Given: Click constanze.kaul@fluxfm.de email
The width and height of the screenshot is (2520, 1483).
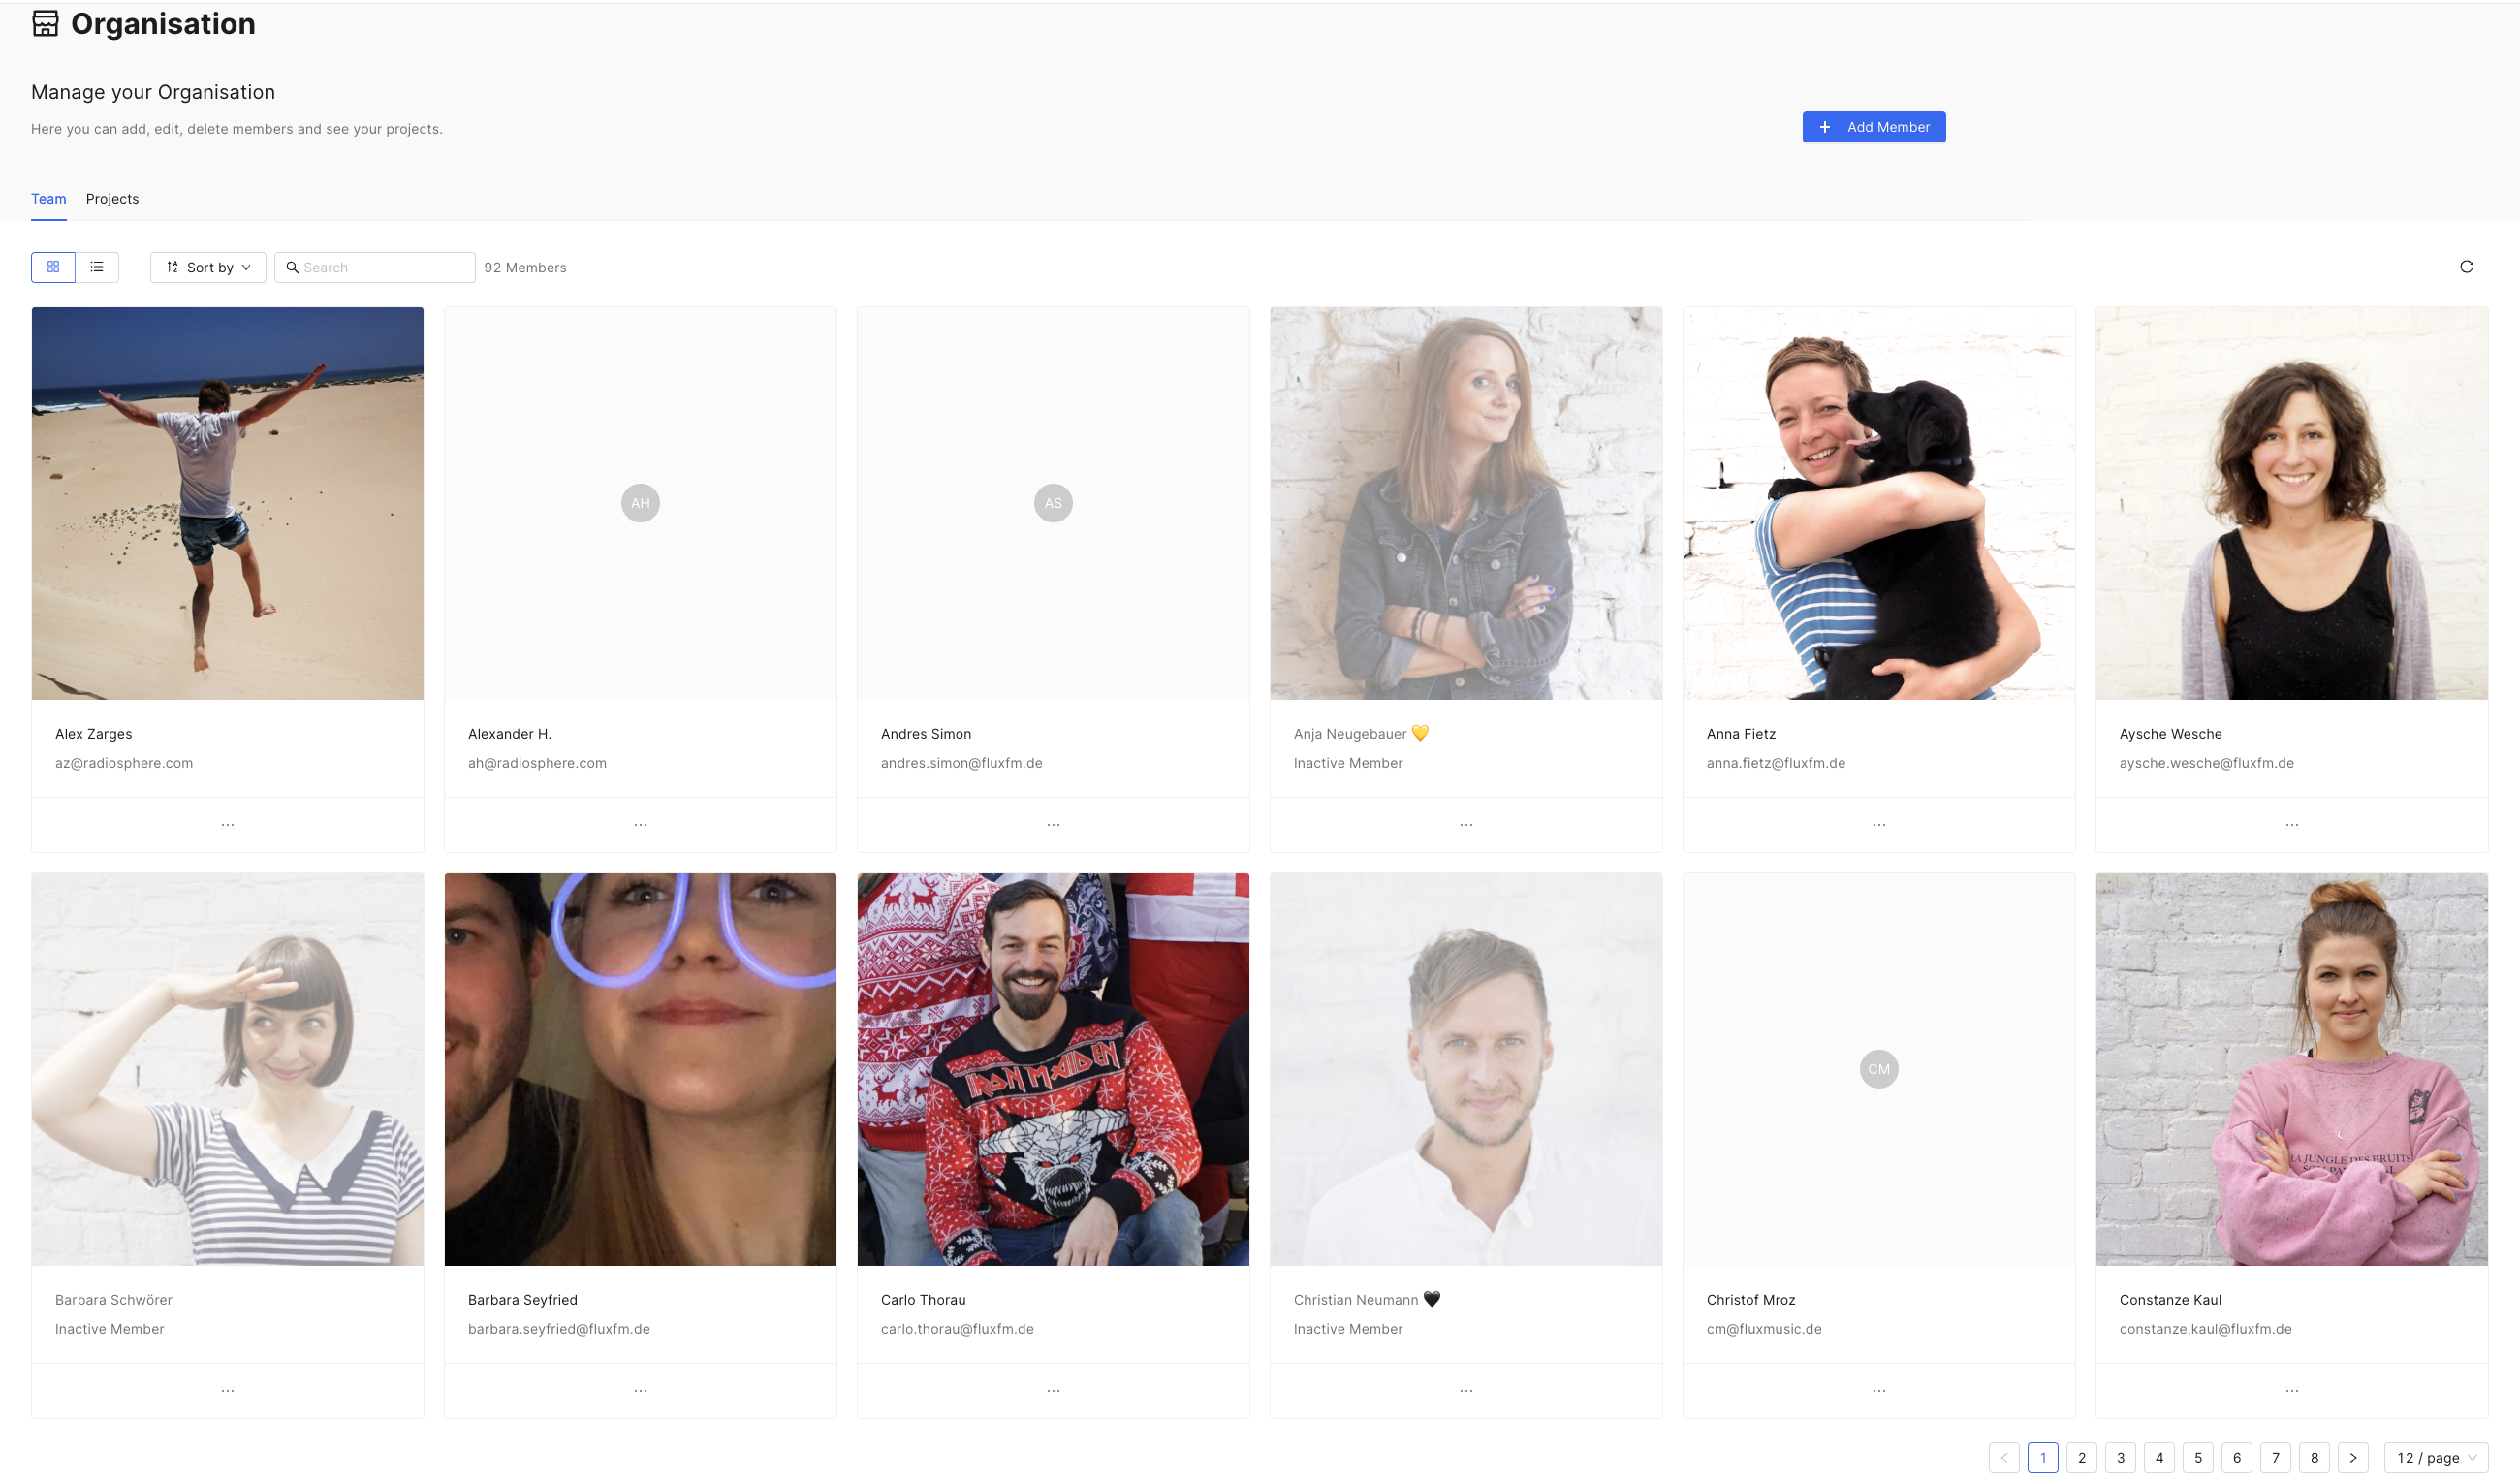Looking at the screenshot, I should [x=2206, y=1329].
